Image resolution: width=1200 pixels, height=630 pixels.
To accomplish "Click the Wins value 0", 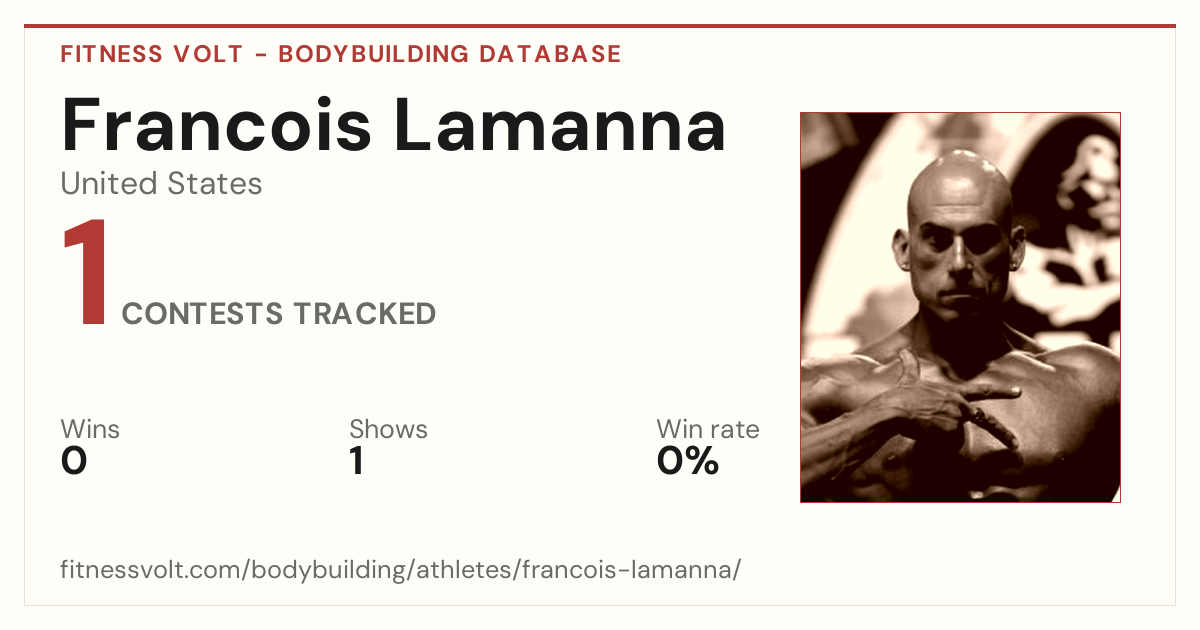I will pos(74,461).
